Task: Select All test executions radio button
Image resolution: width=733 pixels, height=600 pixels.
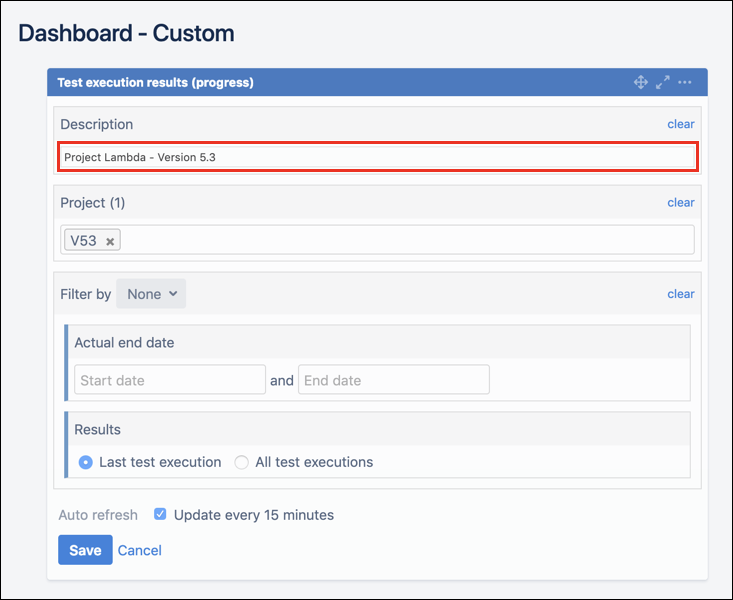Action: coord(241,462)
